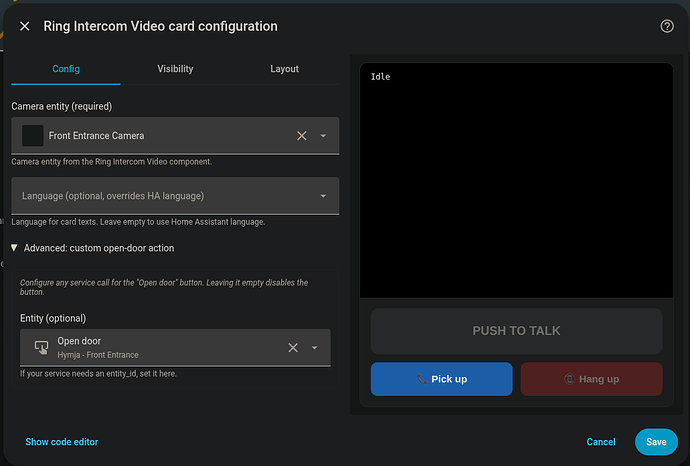Open the Layout tab
Image resolution: width=690 pixels, height=466 pixels.
coord(284,69)
